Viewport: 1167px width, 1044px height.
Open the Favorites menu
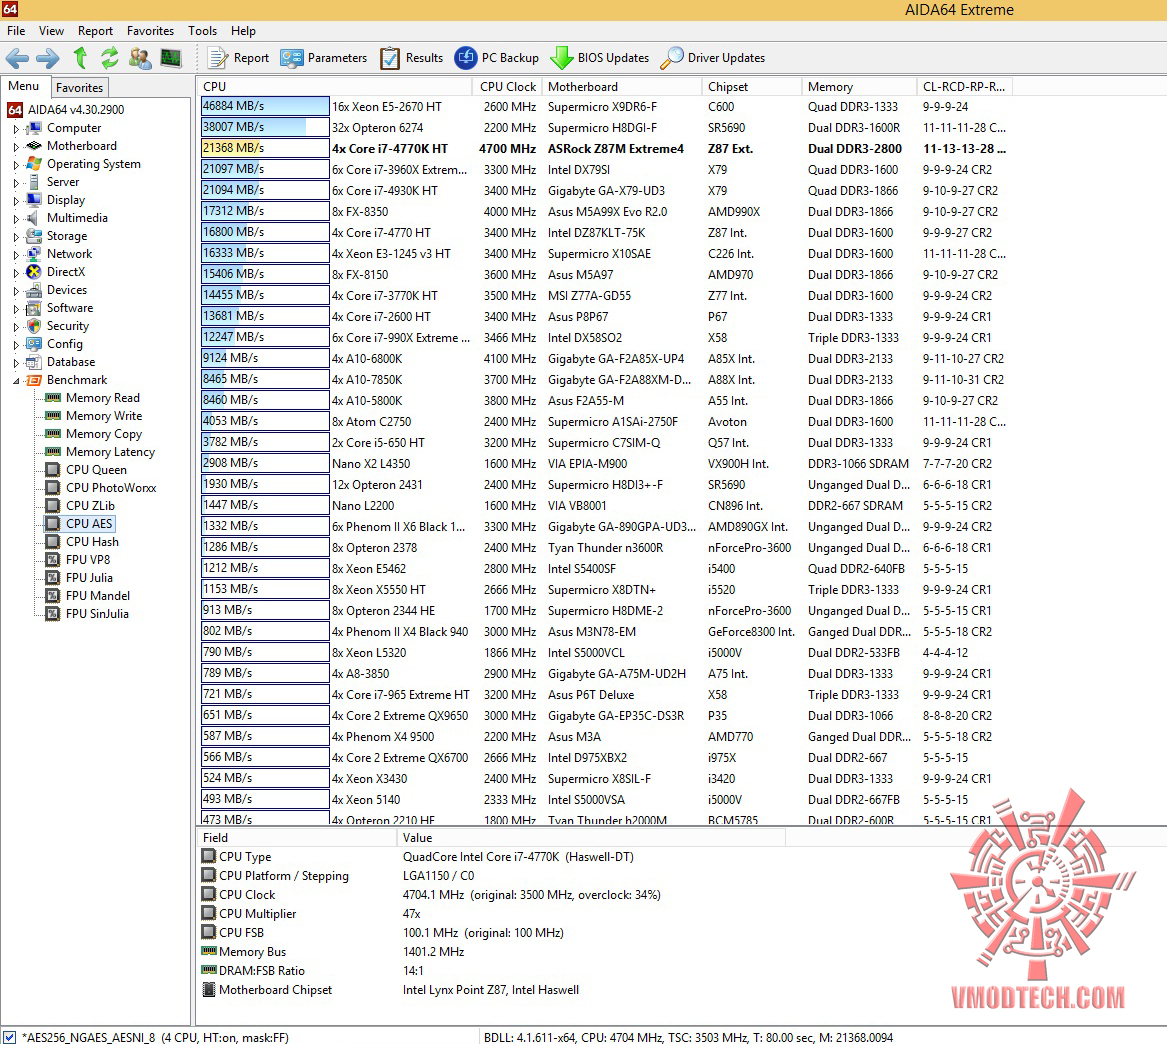pos(150,31)
